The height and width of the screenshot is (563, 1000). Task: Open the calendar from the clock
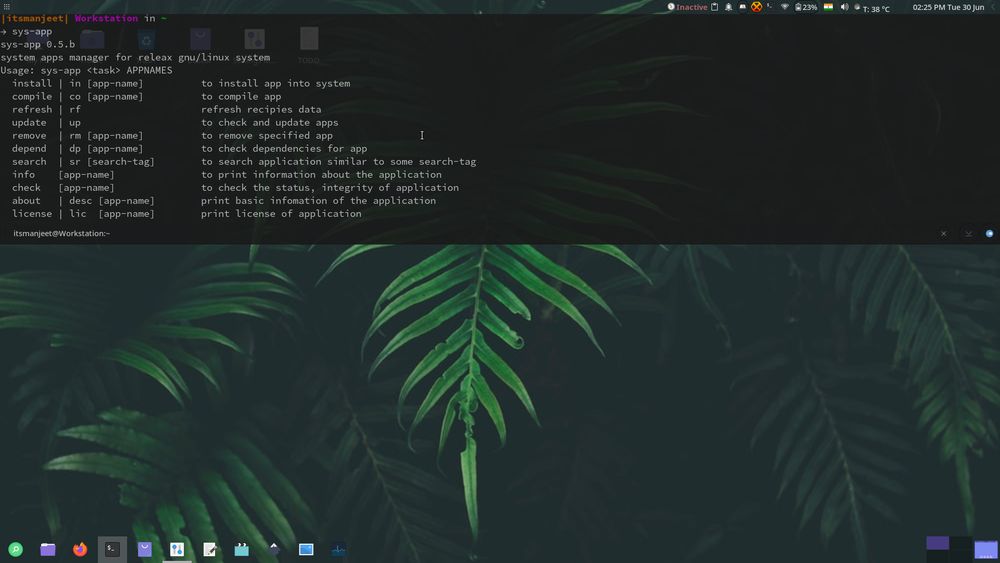(948, 7)
